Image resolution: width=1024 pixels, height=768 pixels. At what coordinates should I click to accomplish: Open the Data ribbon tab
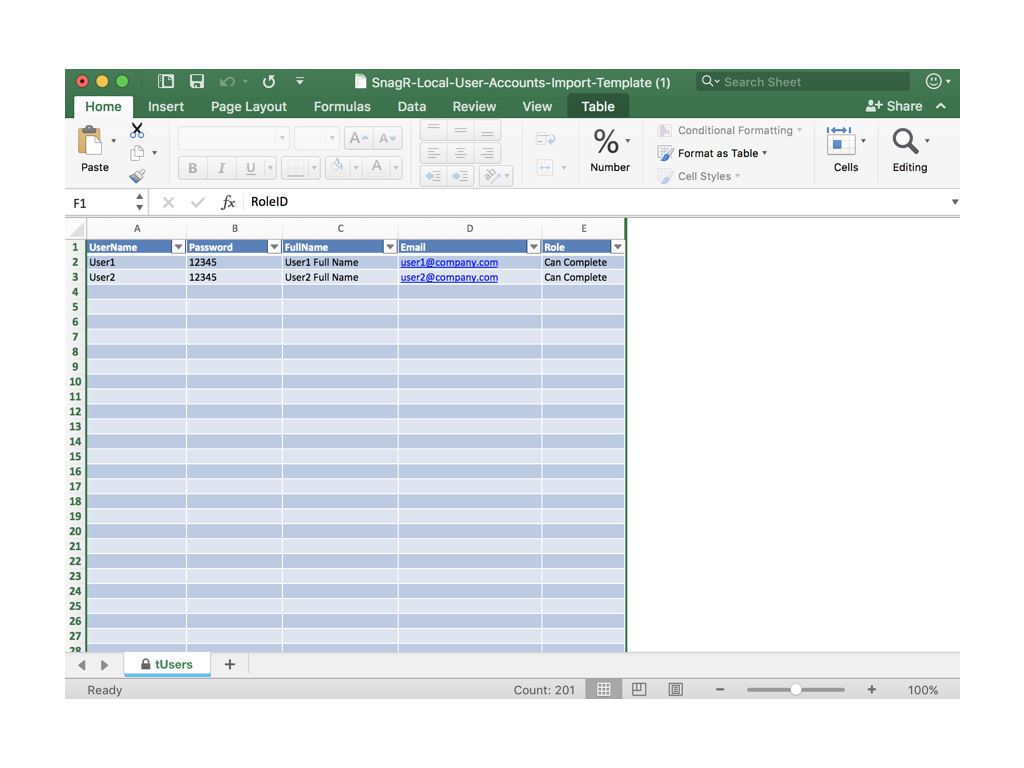click(412, 106)
